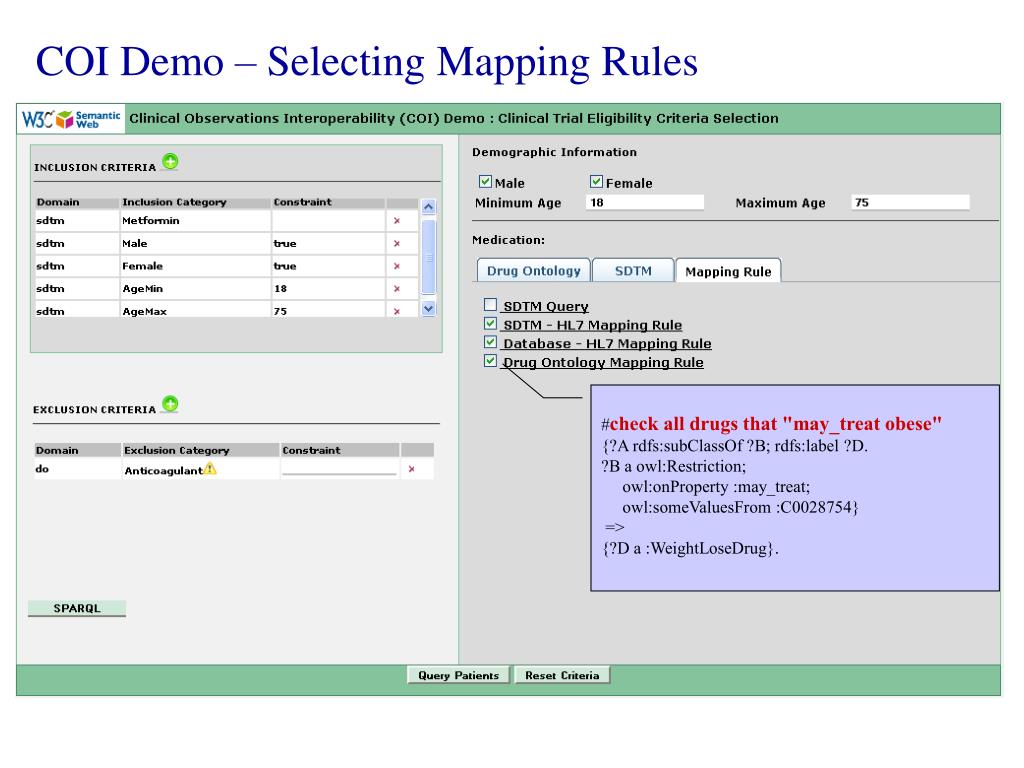Click the Male row's true constraint

pos(285,244)
